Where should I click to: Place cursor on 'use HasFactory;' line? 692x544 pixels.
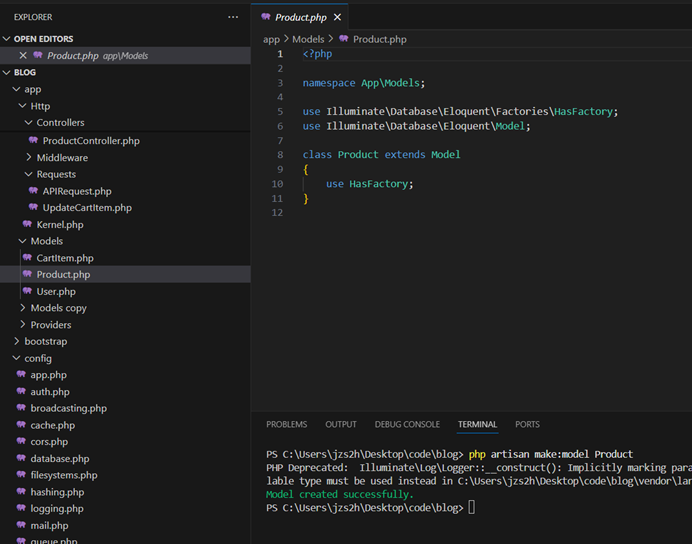[x=369, y=184]
